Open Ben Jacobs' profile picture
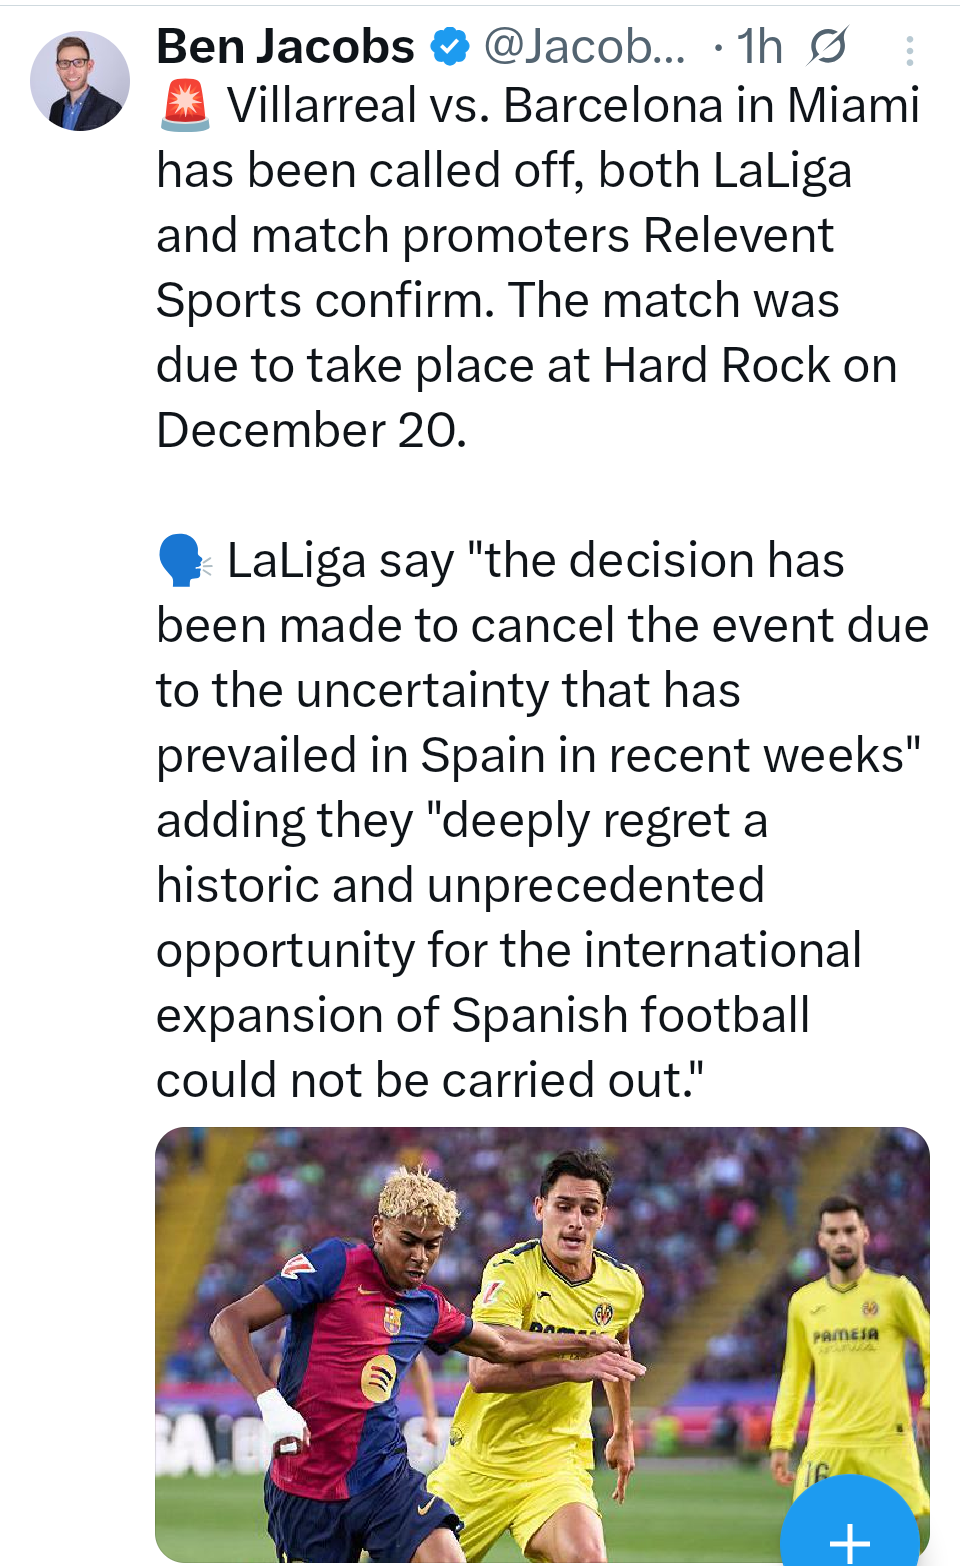Screen dimensions: 960x1566 pos(80,81)
